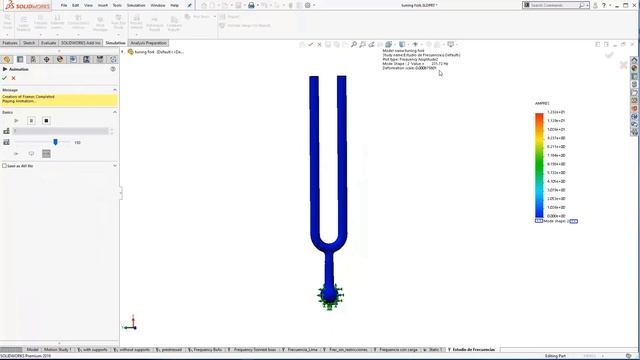Image resolution: width=640 pixels, height=360 pixels.
Task: Open the Window menu
Action: (x=158, y=5)
